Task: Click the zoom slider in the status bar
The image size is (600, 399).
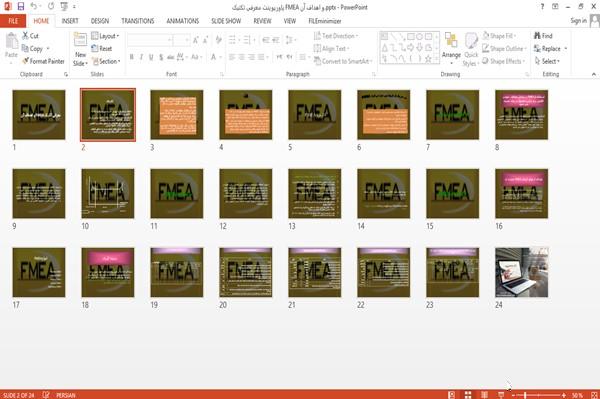Action: [x=539, y=395]
